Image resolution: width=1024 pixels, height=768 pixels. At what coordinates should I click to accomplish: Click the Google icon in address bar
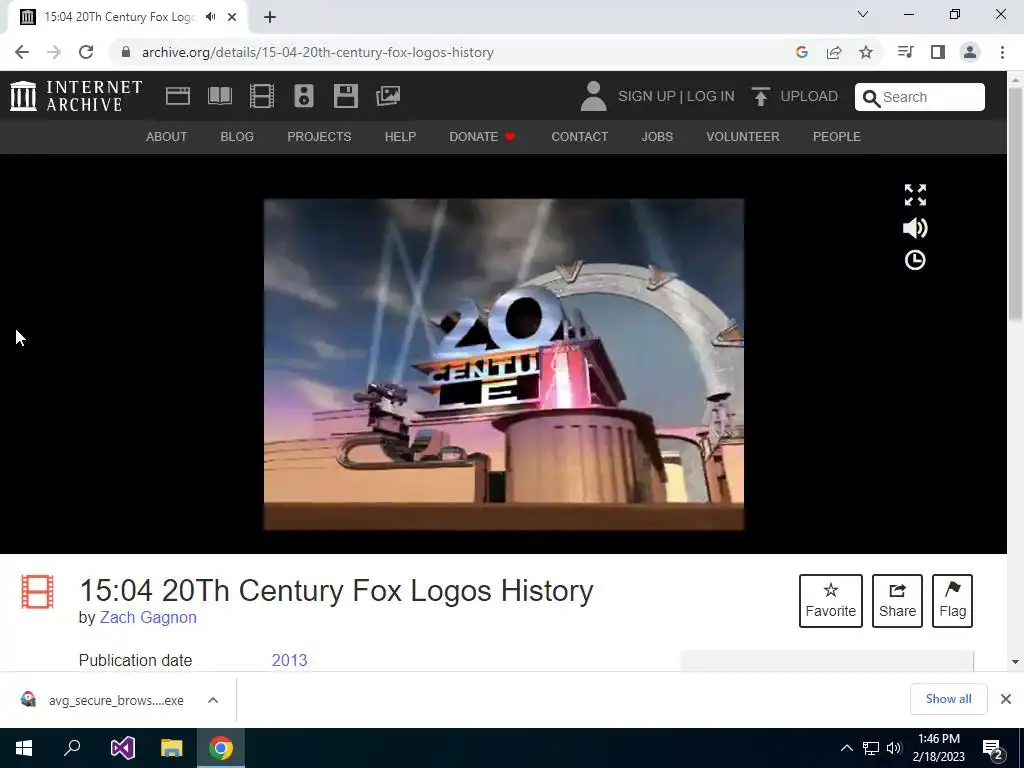coord(802,52)
